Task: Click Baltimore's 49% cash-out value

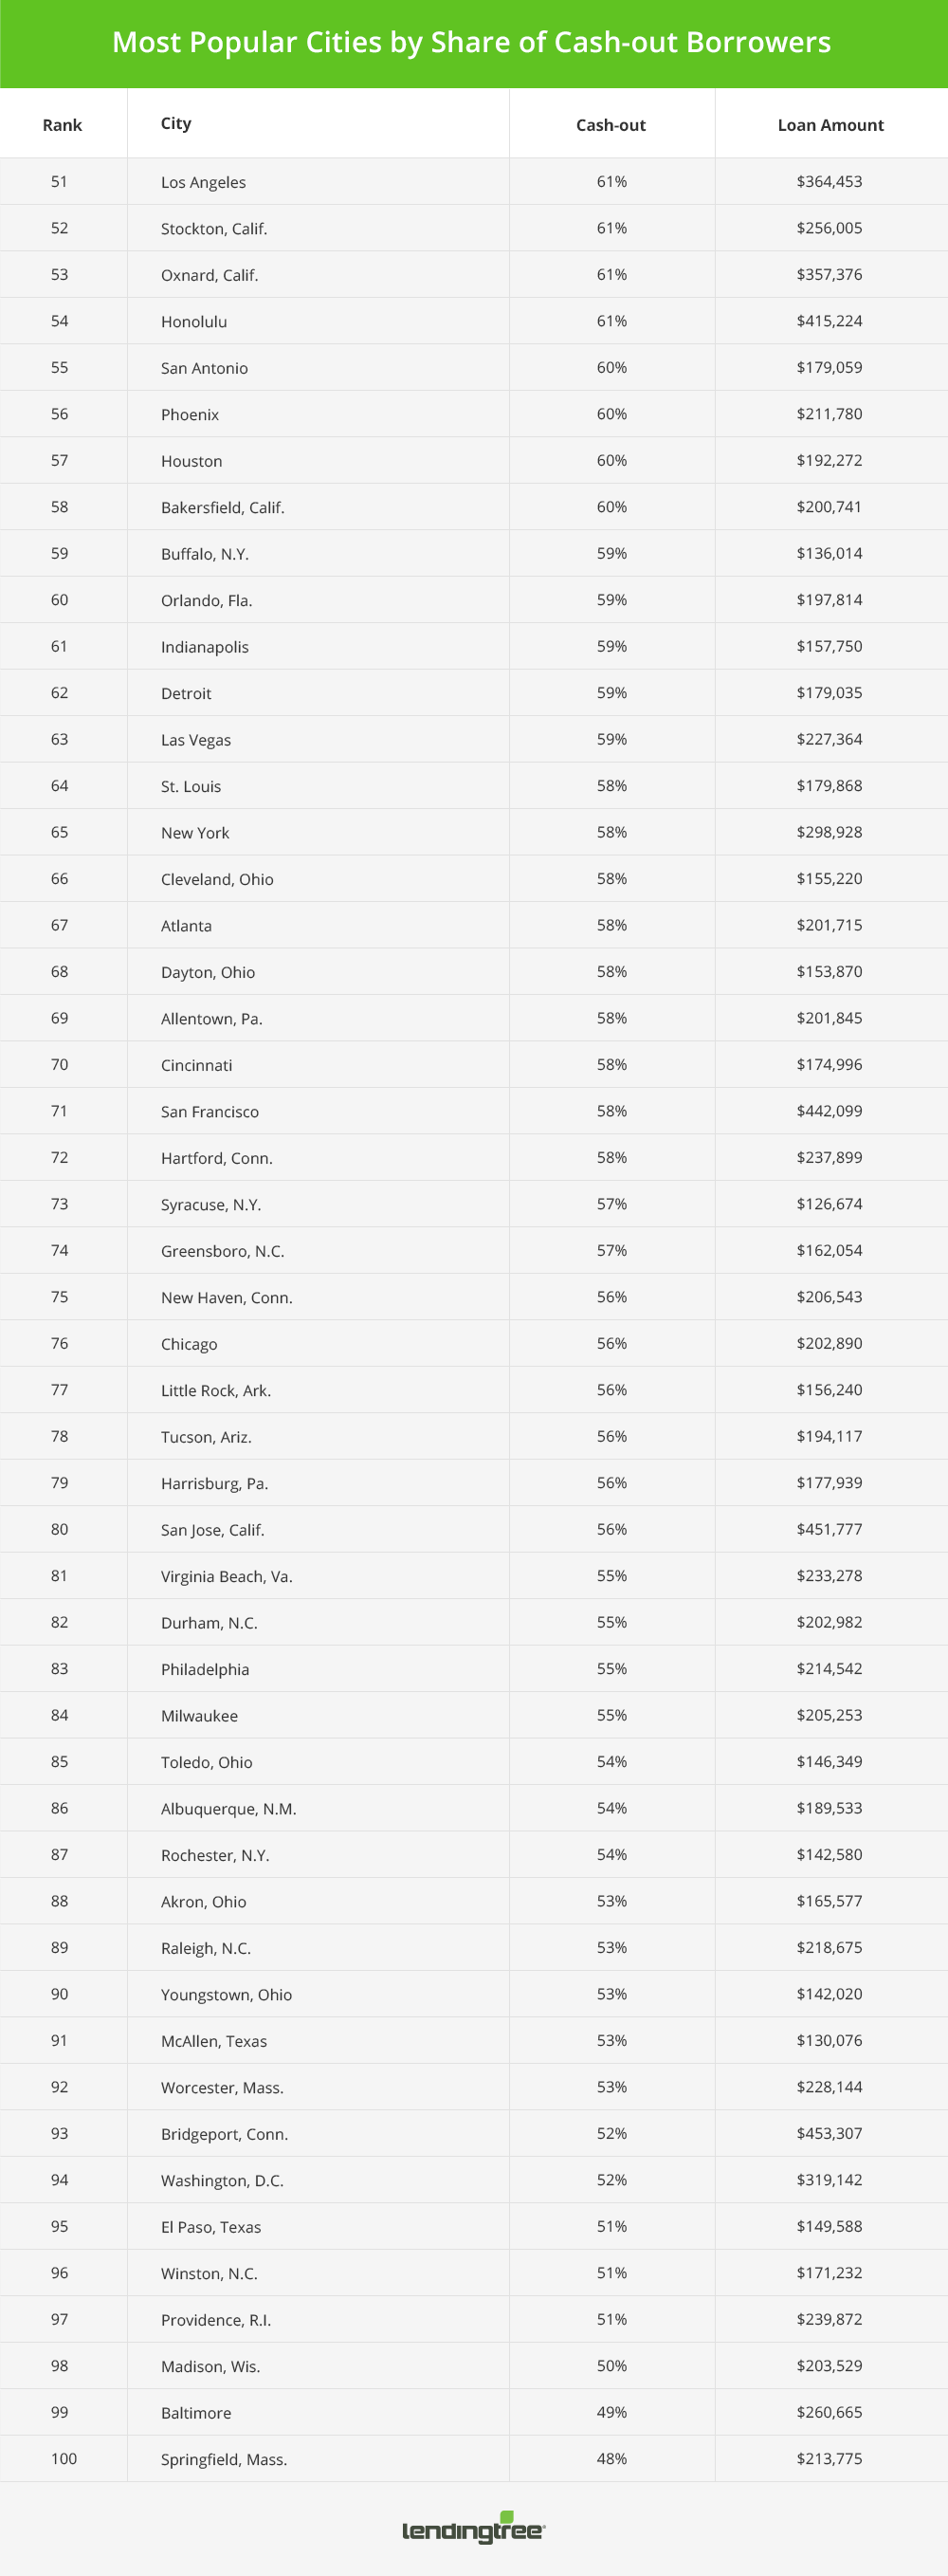Action: click(x=612, y=2412)
